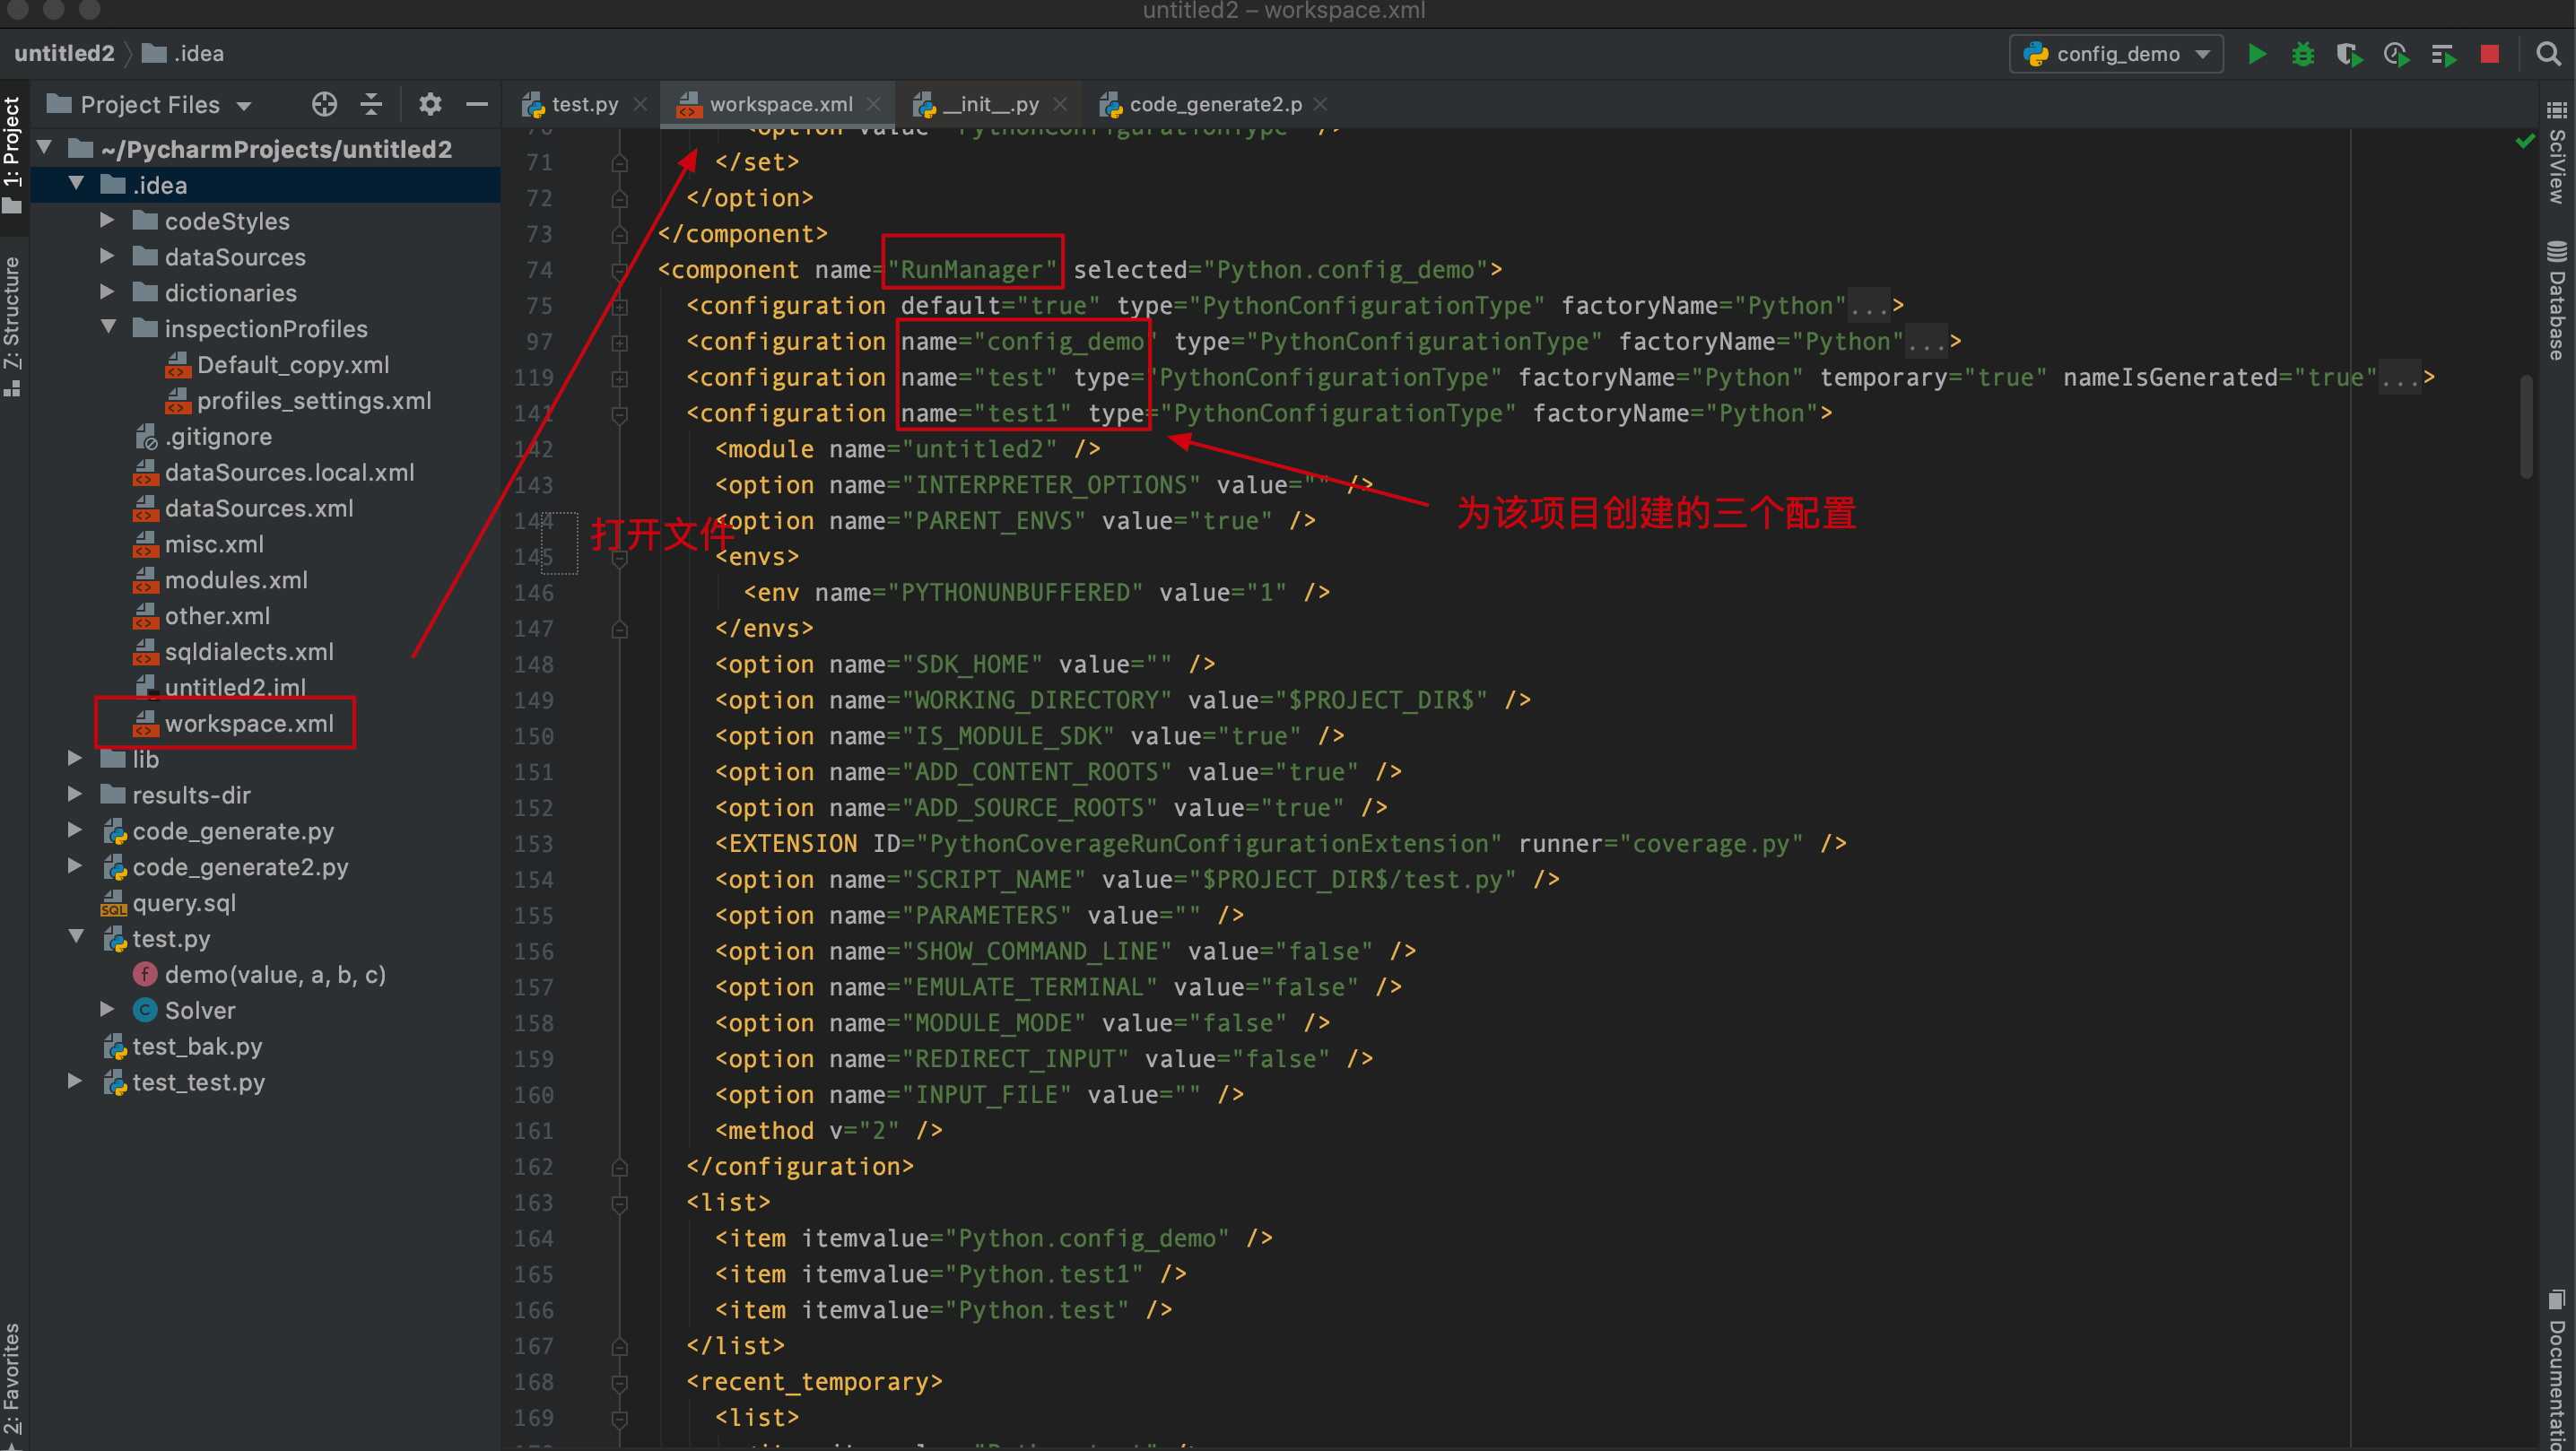Expand the Solver class node
This screenshot has width=2576, height=1451.
pyautogui.click(x=107, y=1010)
